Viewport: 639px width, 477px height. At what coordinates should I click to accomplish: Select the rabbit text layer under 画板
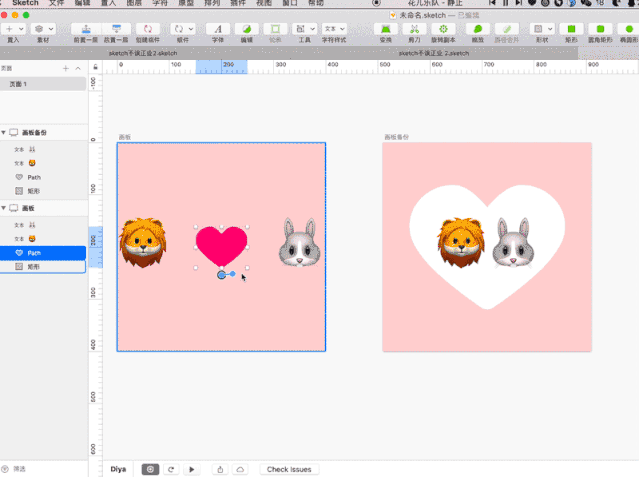[x=43, y=225]
